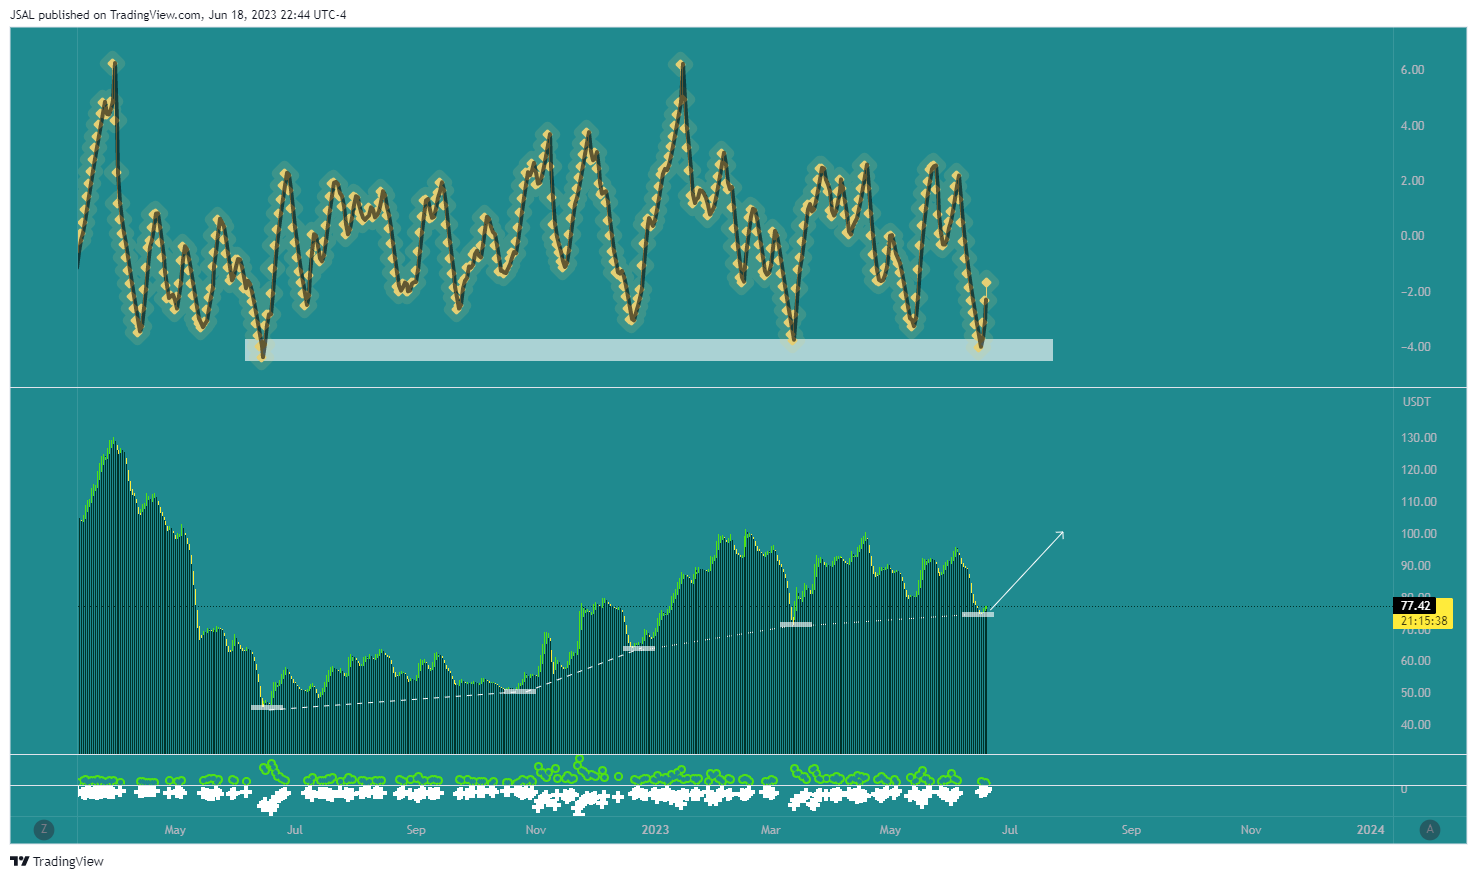Click the 0 label in bottom indicator pane
Screen dimensions: 1477x879
tap(1403, 789)
